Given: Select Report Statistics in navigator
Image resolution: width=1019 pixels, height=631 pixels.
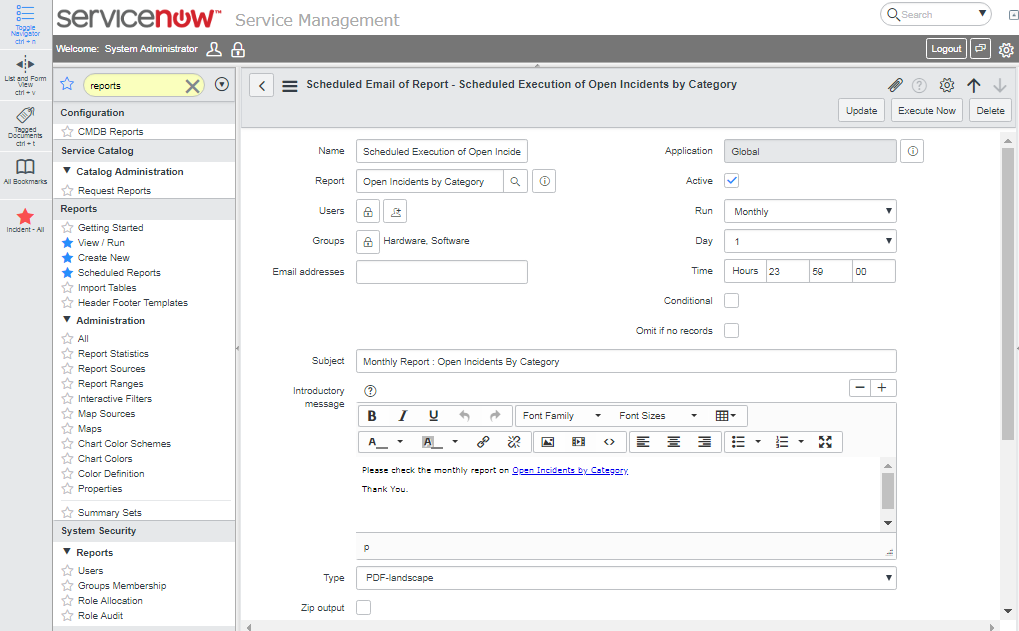Looking at the screenshot, I should click(x=113, y=354).
